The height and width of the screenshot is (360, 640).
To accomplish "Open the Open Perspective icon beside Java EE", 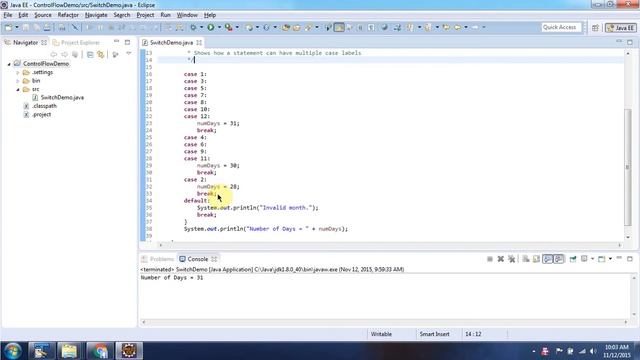I will [596, 28].
